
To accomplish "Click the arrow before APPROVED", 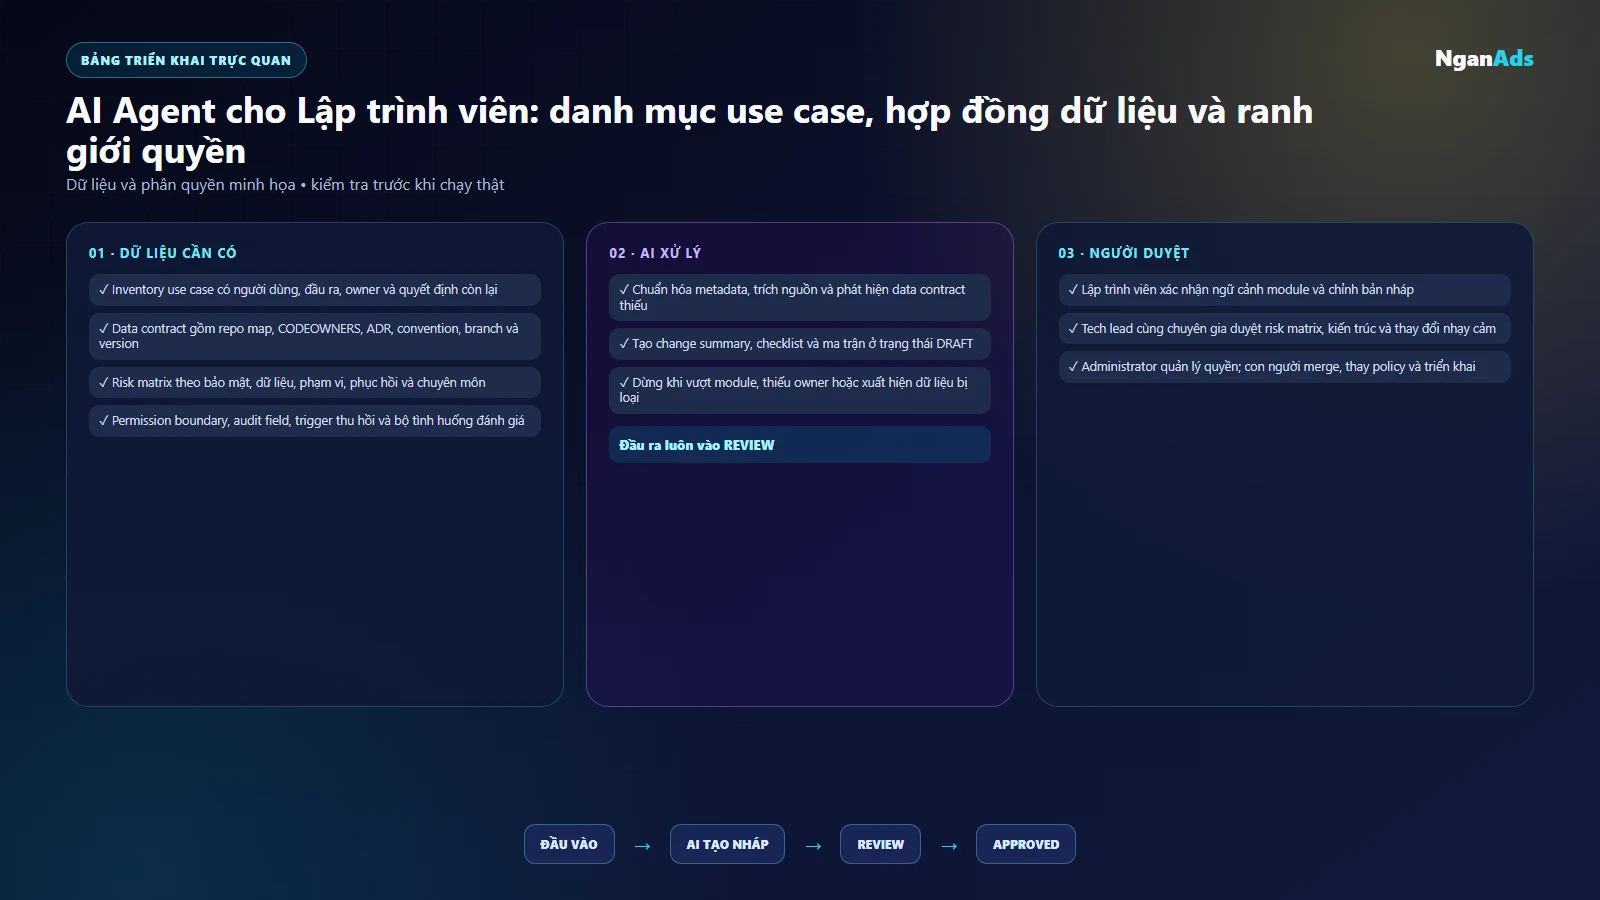I will point(949,846).
